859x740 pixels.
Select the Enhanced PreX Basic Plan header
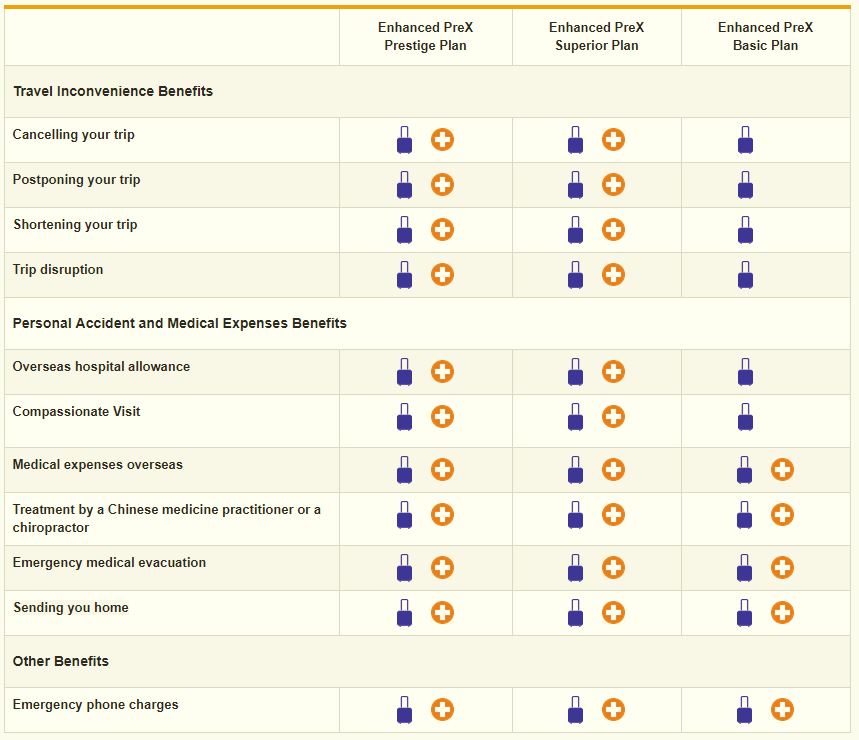pyautogui.click(x=765, y=37)
